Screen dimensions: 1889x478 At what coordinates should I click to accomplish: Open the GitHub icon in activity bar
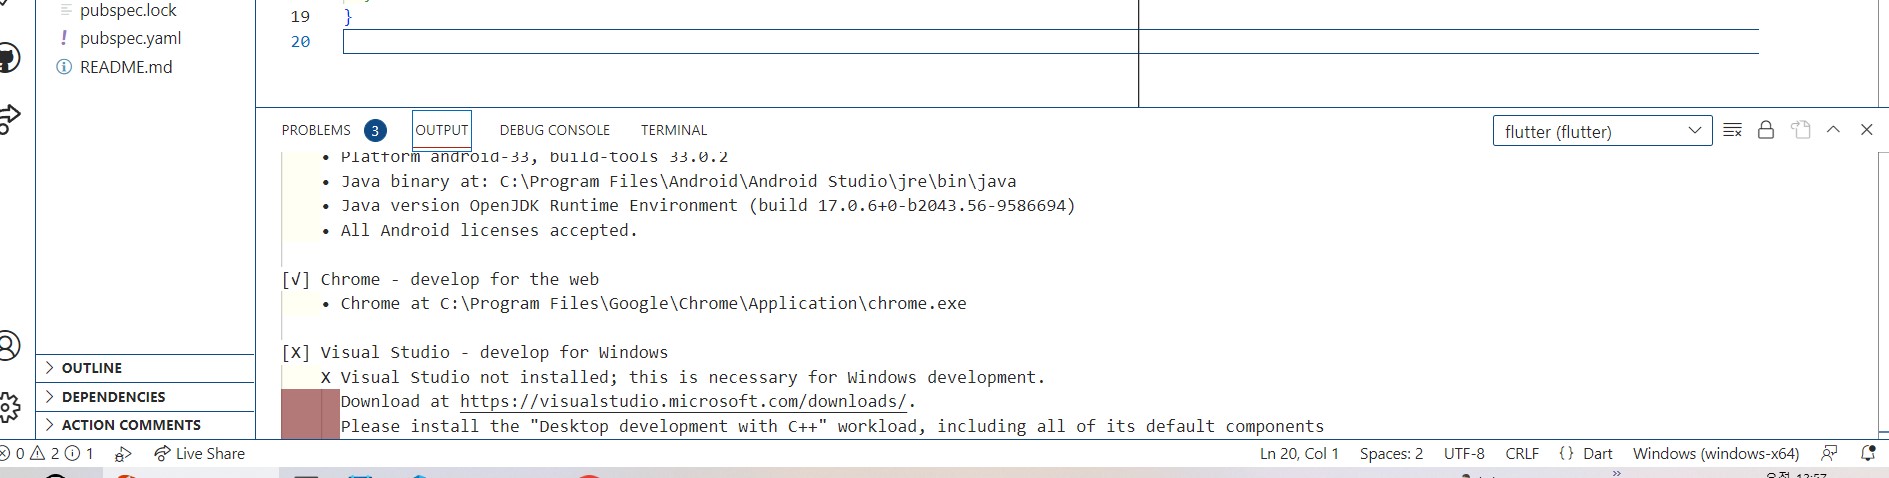8,58
